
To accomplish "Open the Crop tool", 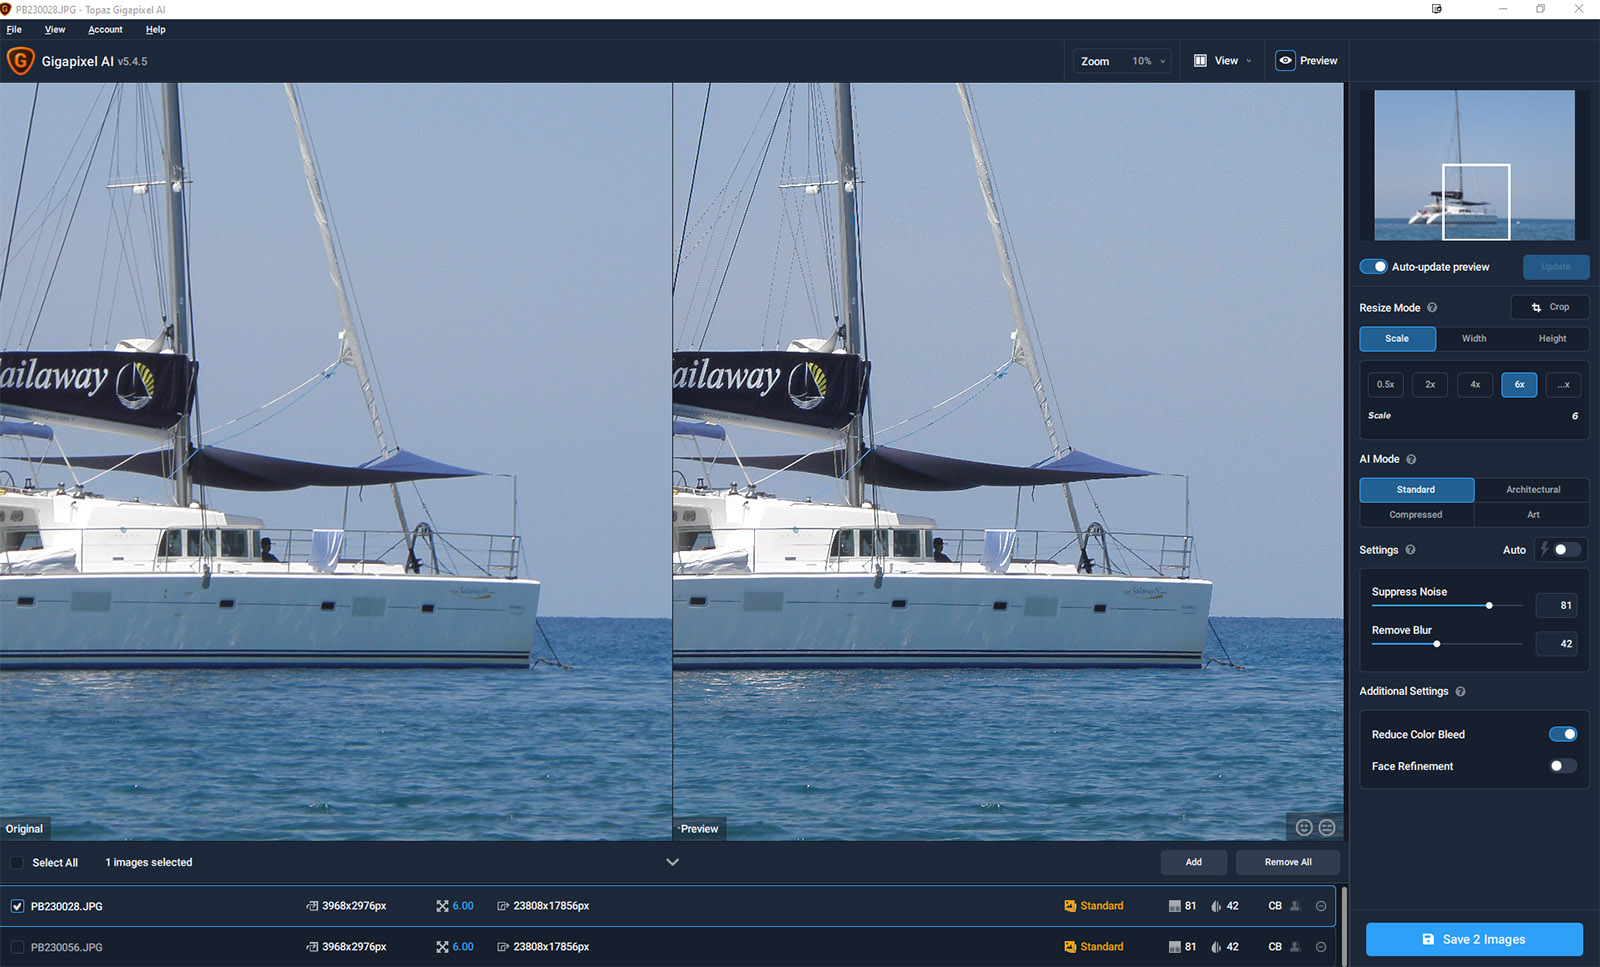I will click(x=1550, y=307).
